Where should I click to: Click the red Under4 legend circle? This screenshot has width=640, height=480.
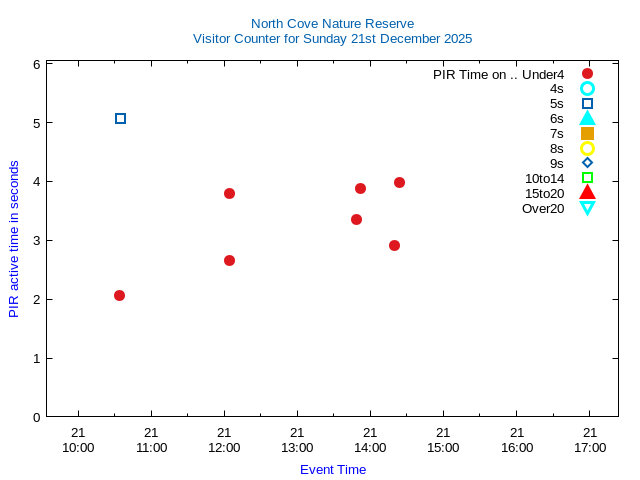(587, 74)
